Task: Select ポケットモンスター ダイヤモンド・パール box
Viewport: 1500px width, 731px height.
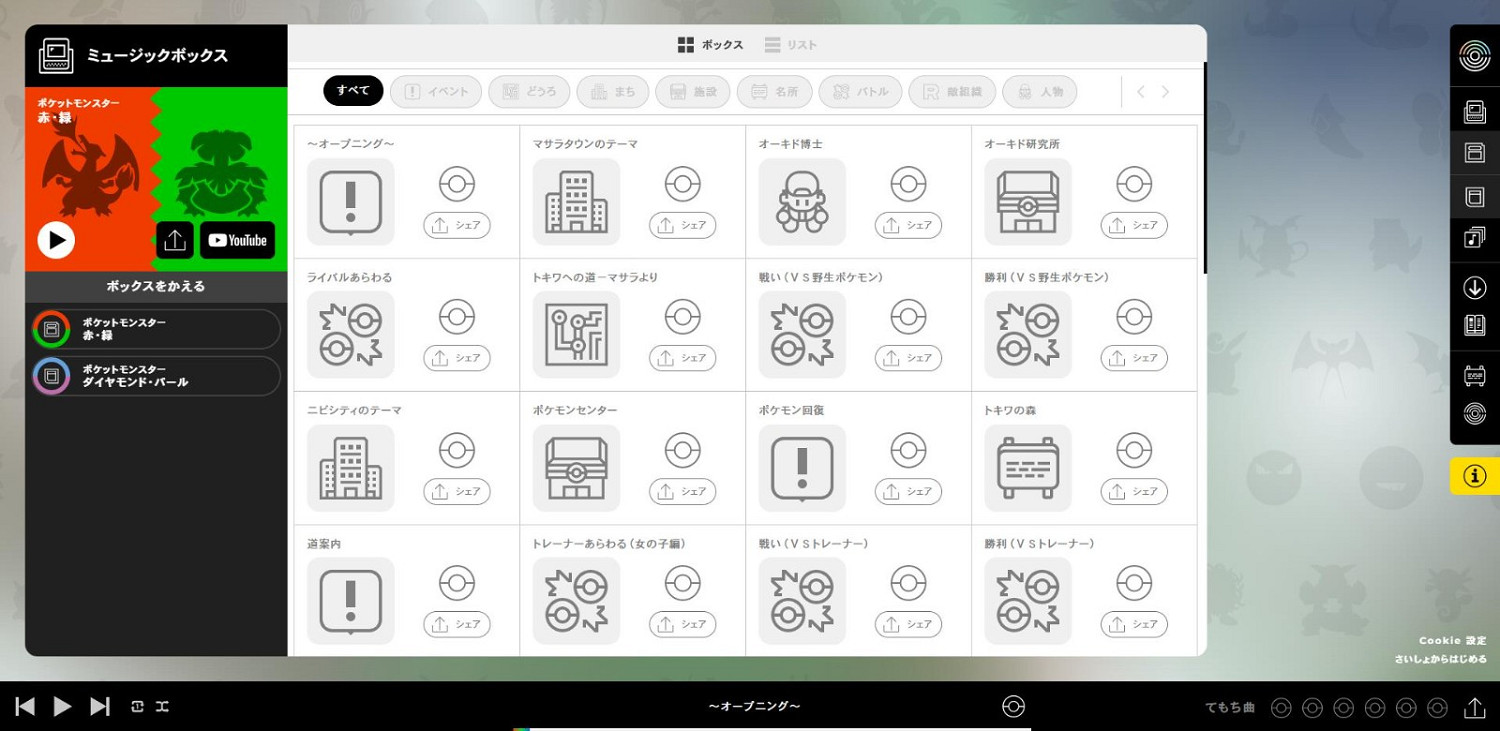Action: click(x=155, y=376)
